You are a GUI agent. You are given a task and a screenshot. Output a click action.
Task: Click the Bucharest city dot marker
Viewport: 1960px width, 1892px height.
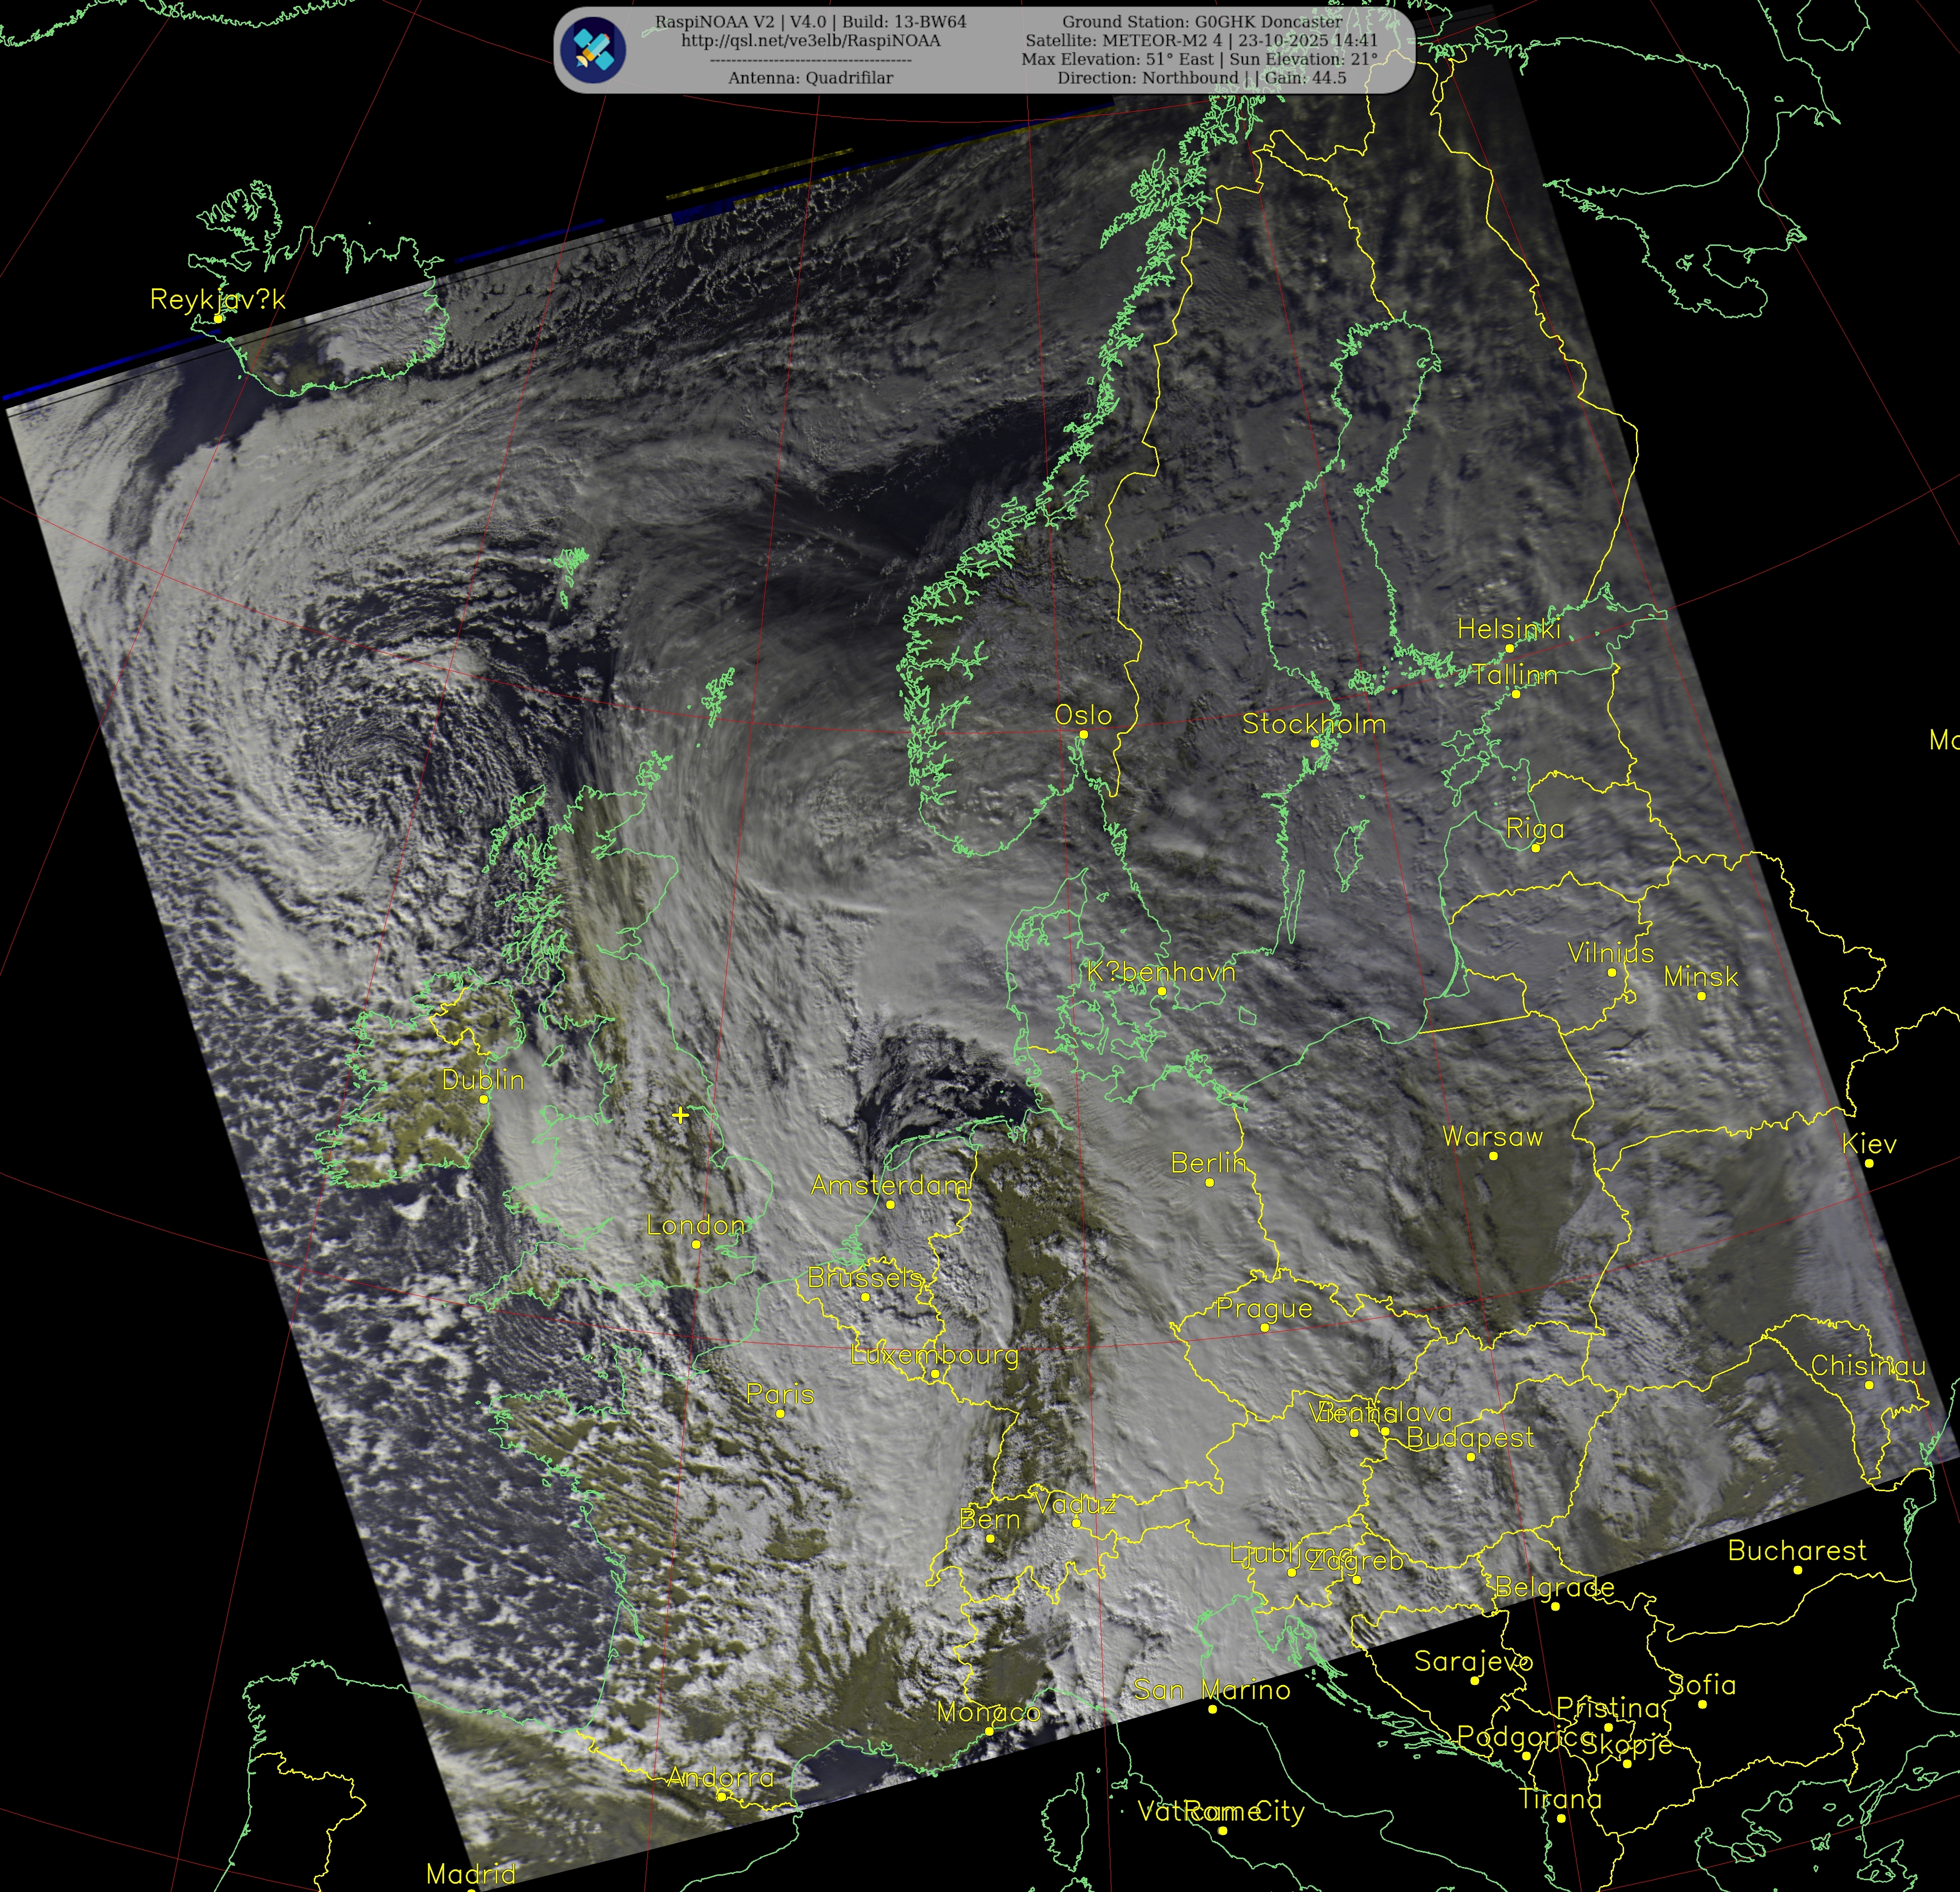pos(1797,1570)
